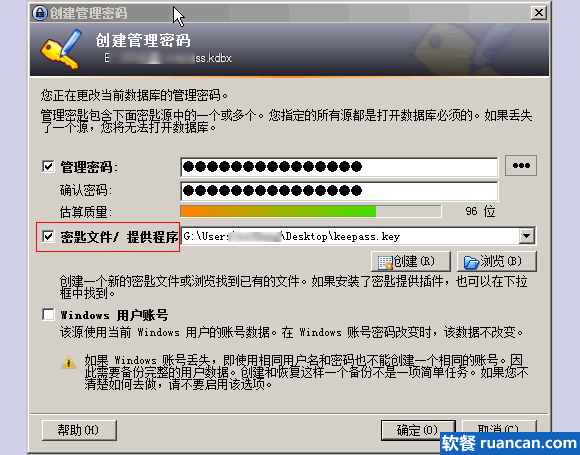
Task: Click the Create button's key file icon
Action: (x=385, y=262)
